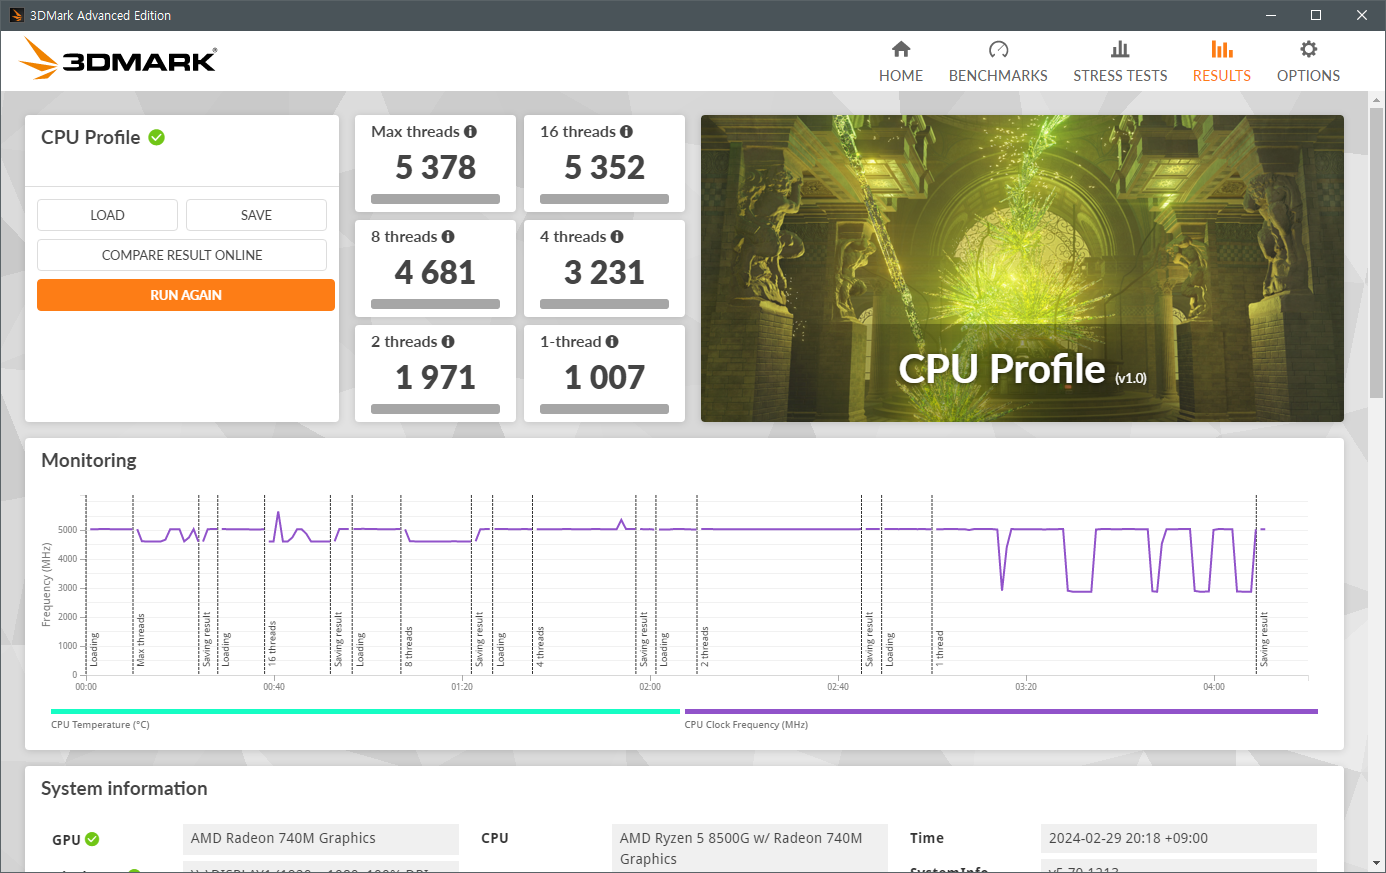Viewport: 1386px width, 873px height.
Task: Click the Frequency (MHz) axis label
Action: point(46,585)
